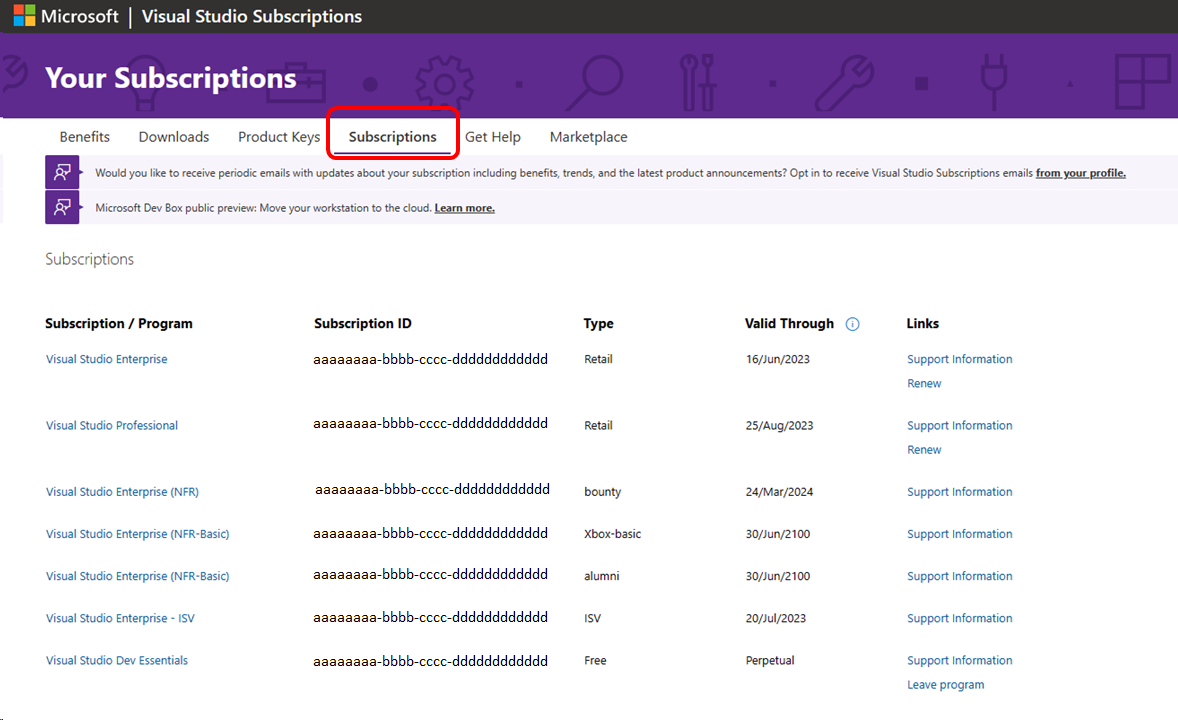Select subscription ID in the Xbox-basic row

pos(430,533)
